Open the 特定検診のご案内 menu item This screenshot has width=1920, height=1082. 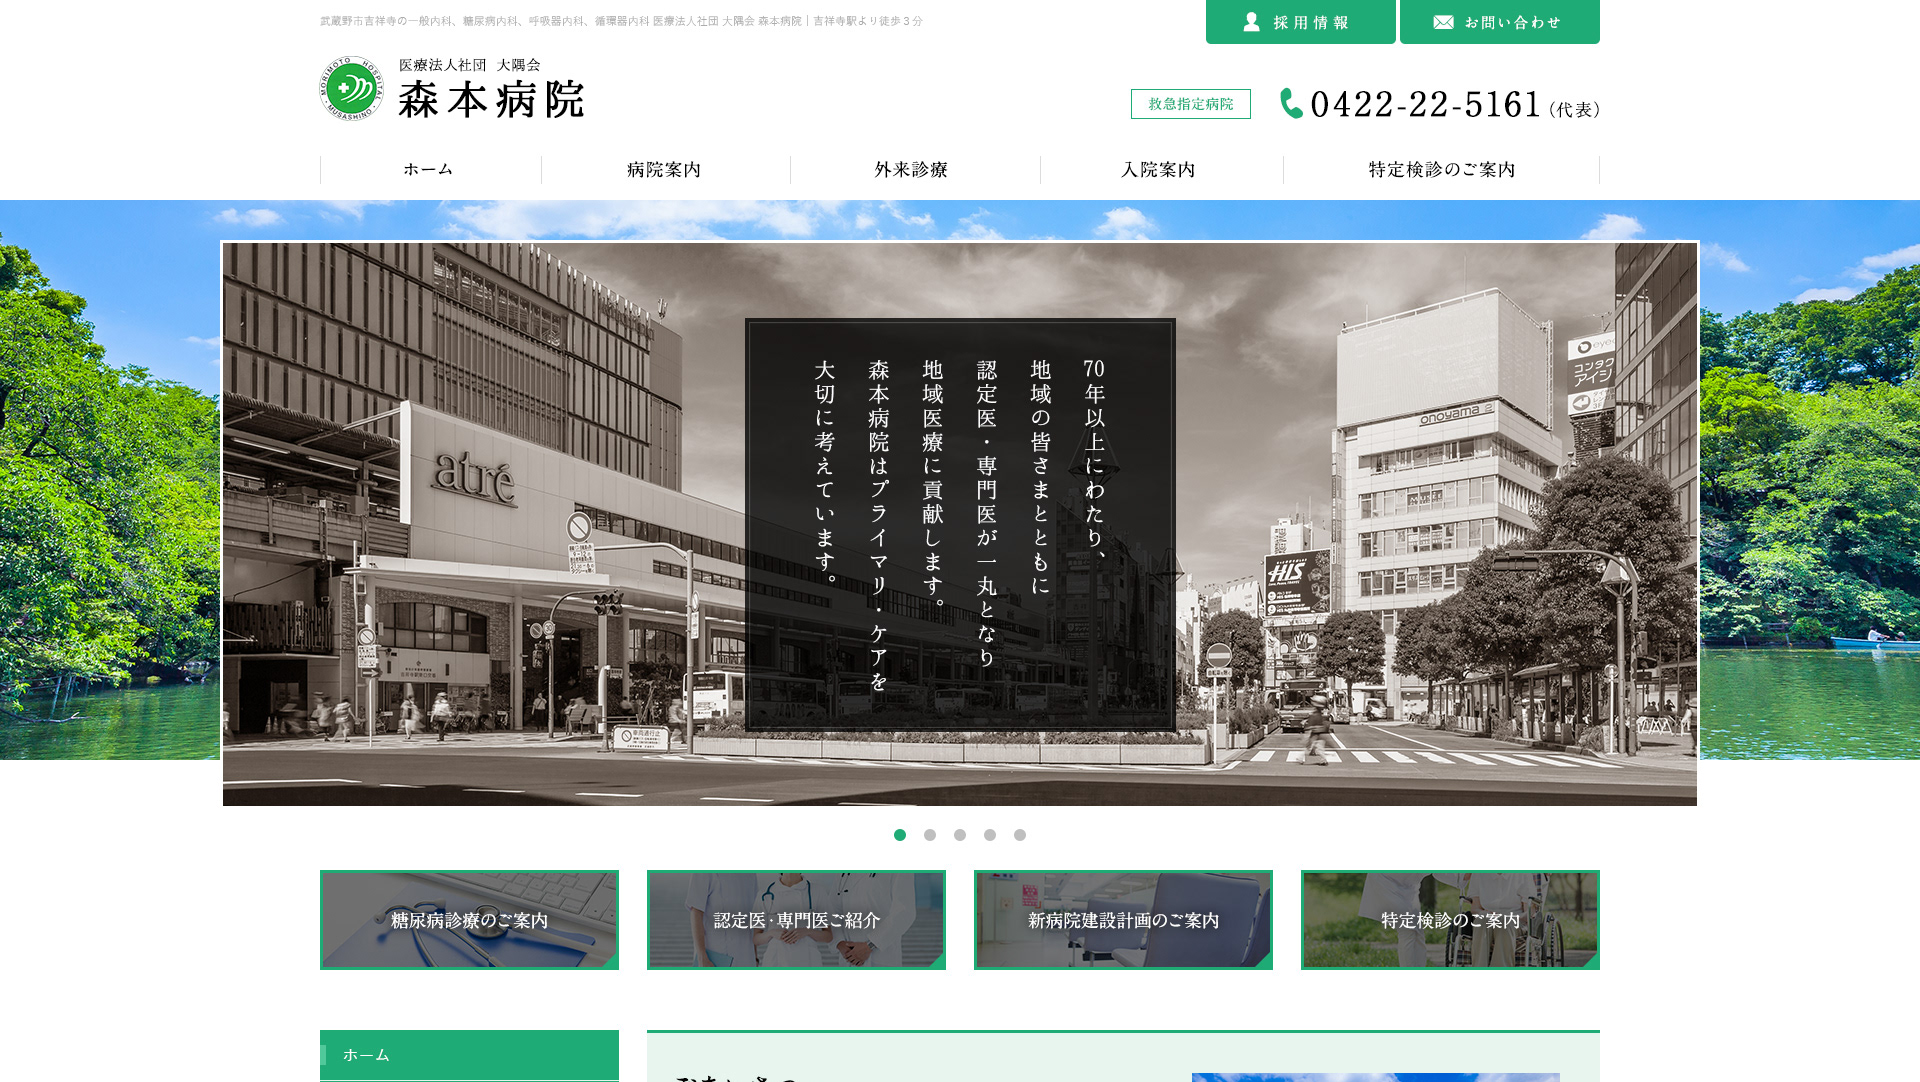coord(1441,170)
